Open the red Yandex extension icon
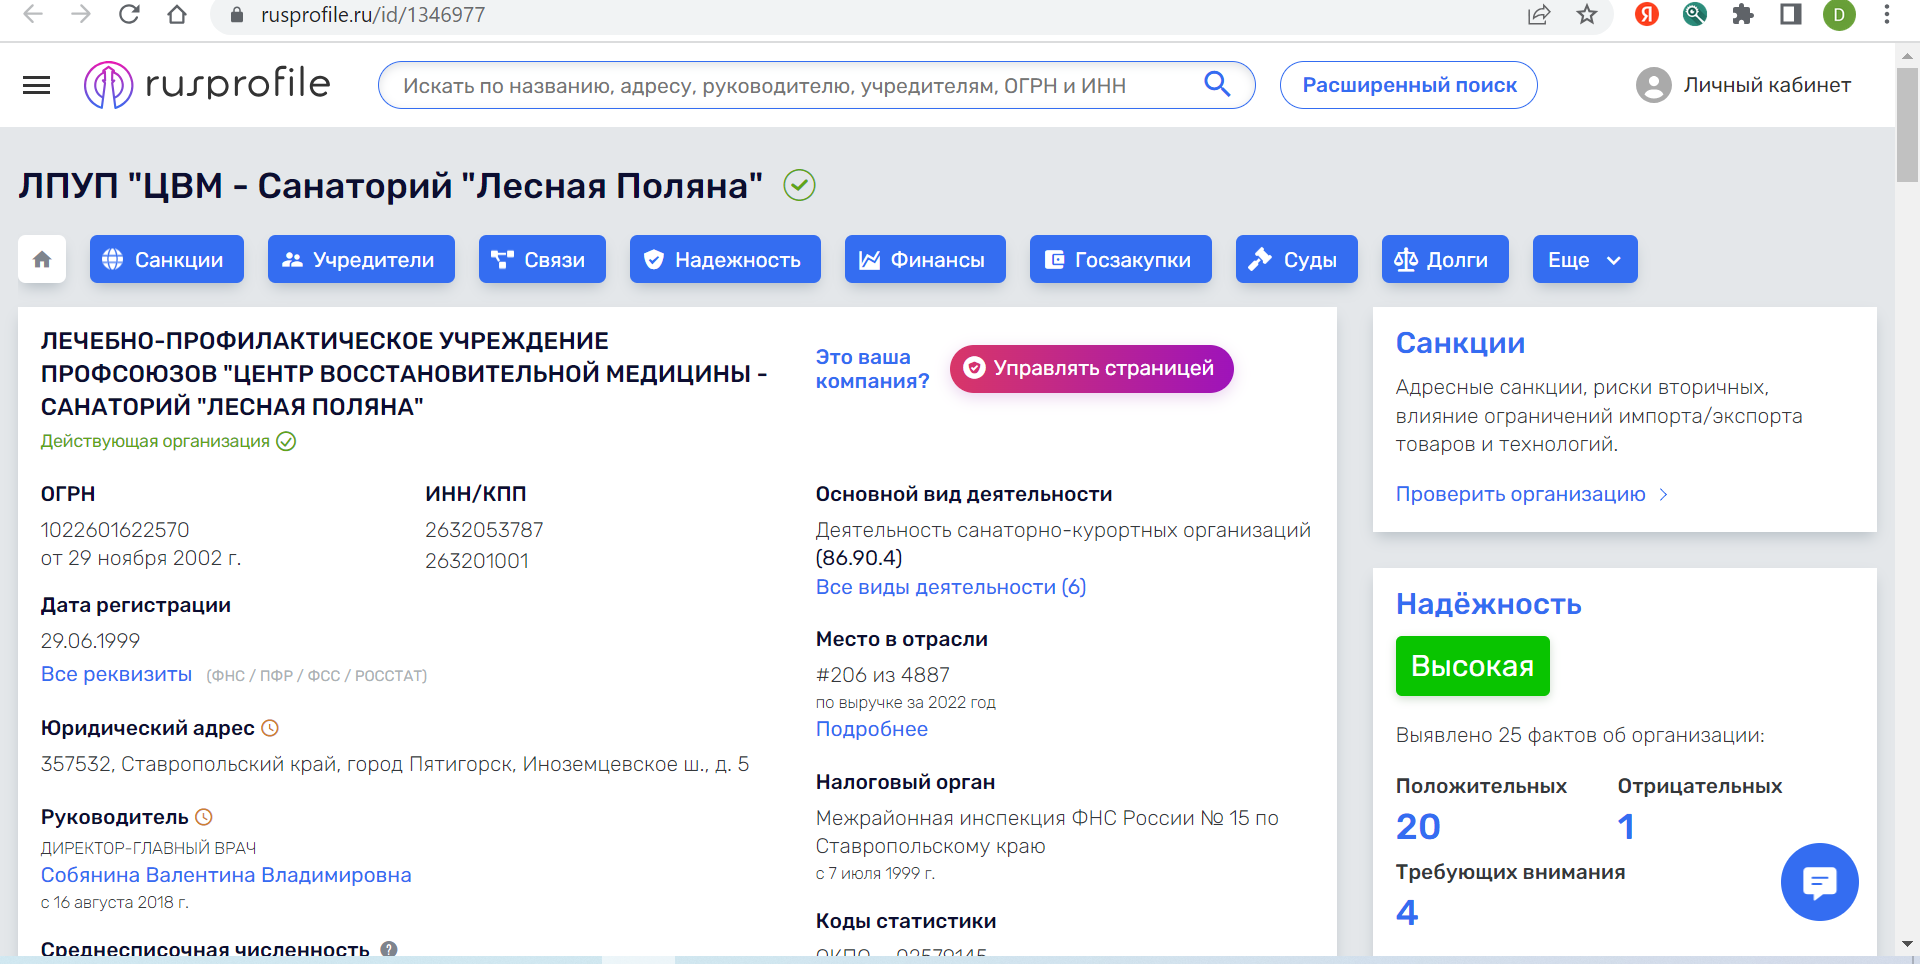The width and height of the screenshot is (1920, 964). click(x=1647, y=15)
